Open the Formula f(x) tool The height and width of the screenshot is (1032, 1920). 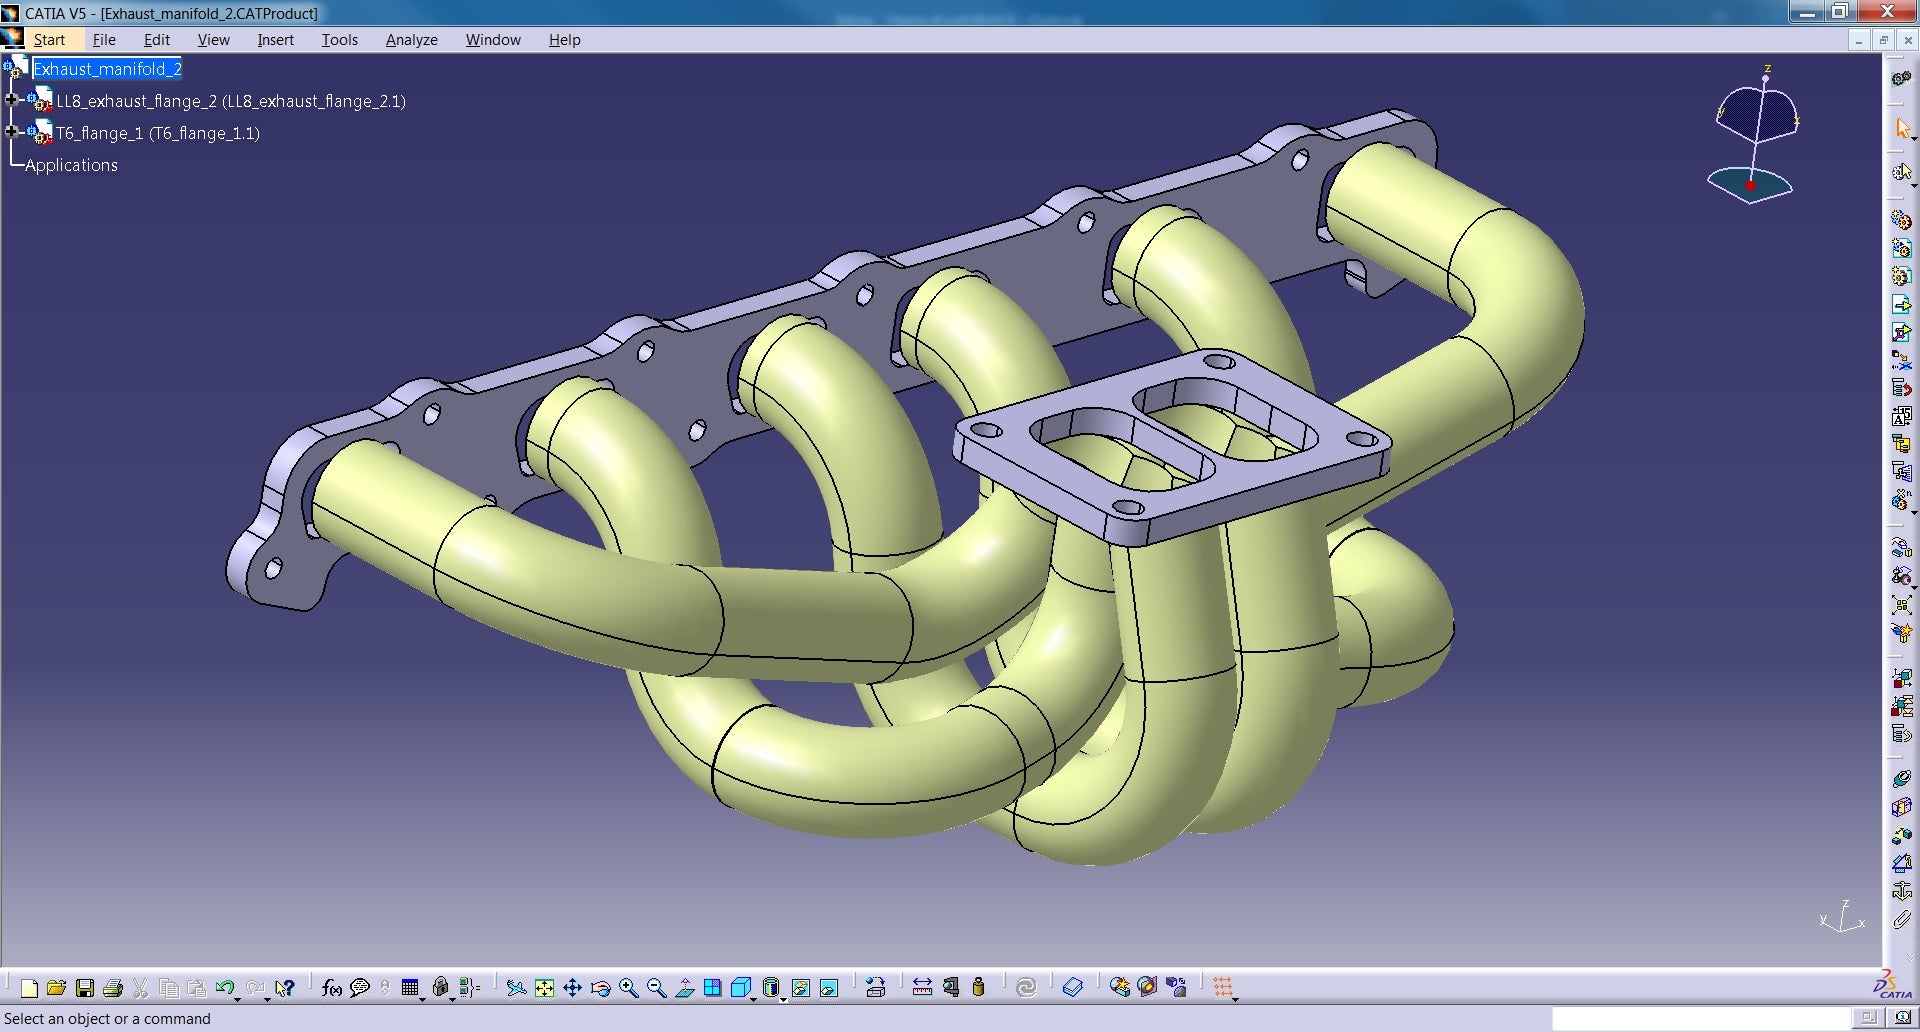click(332, 988)
